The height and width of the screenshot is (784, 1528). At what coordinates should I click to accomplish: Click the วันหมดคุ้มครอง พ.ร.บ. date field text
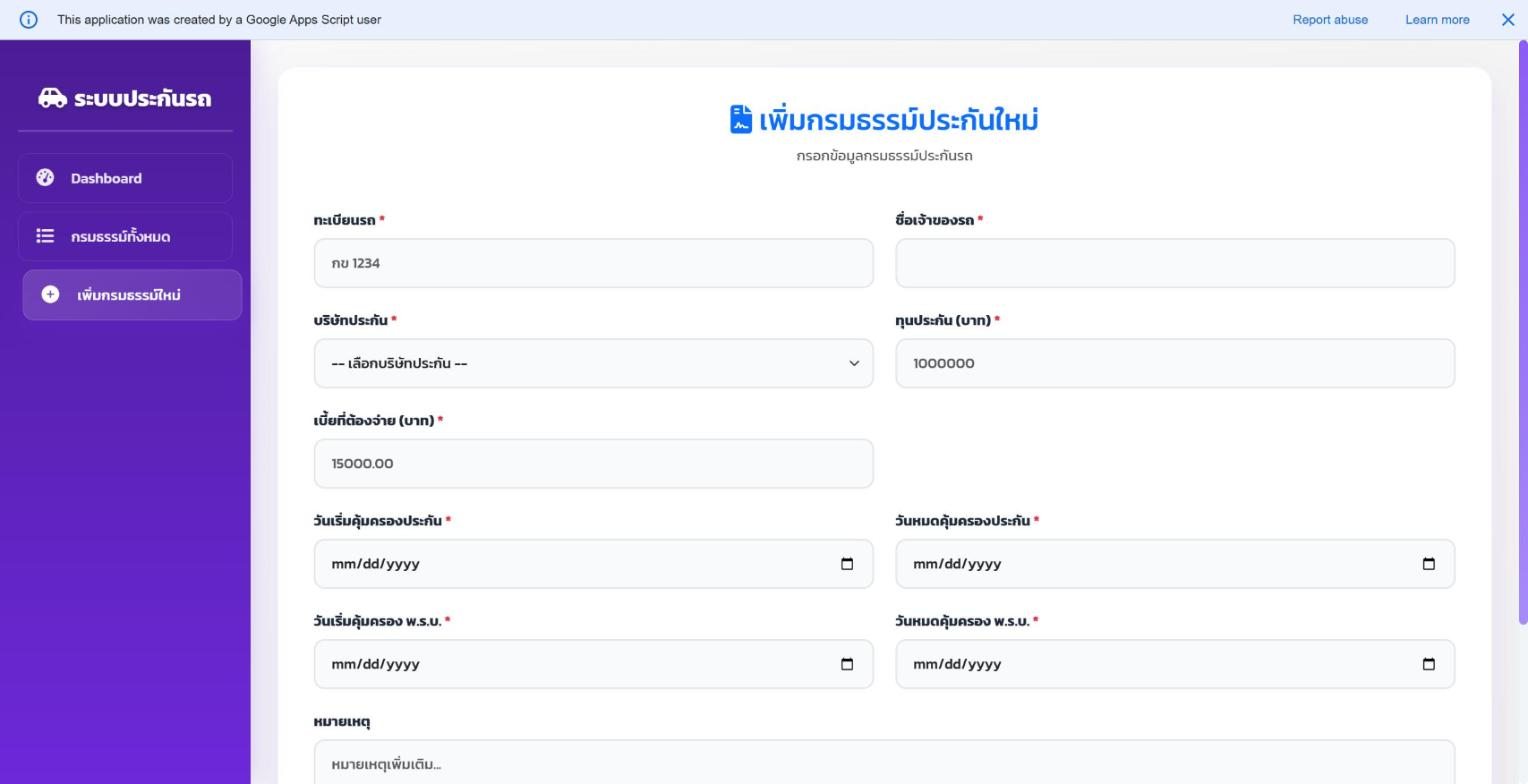pos(957,664)
